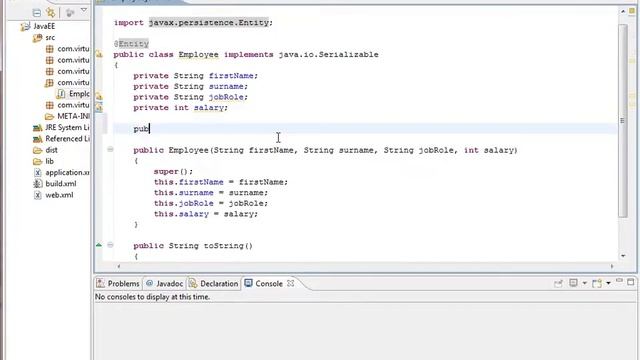The height and width of the screenshot is (360, 640).
Task: Click the horizontal scroll right arrow
Action: 612,266
